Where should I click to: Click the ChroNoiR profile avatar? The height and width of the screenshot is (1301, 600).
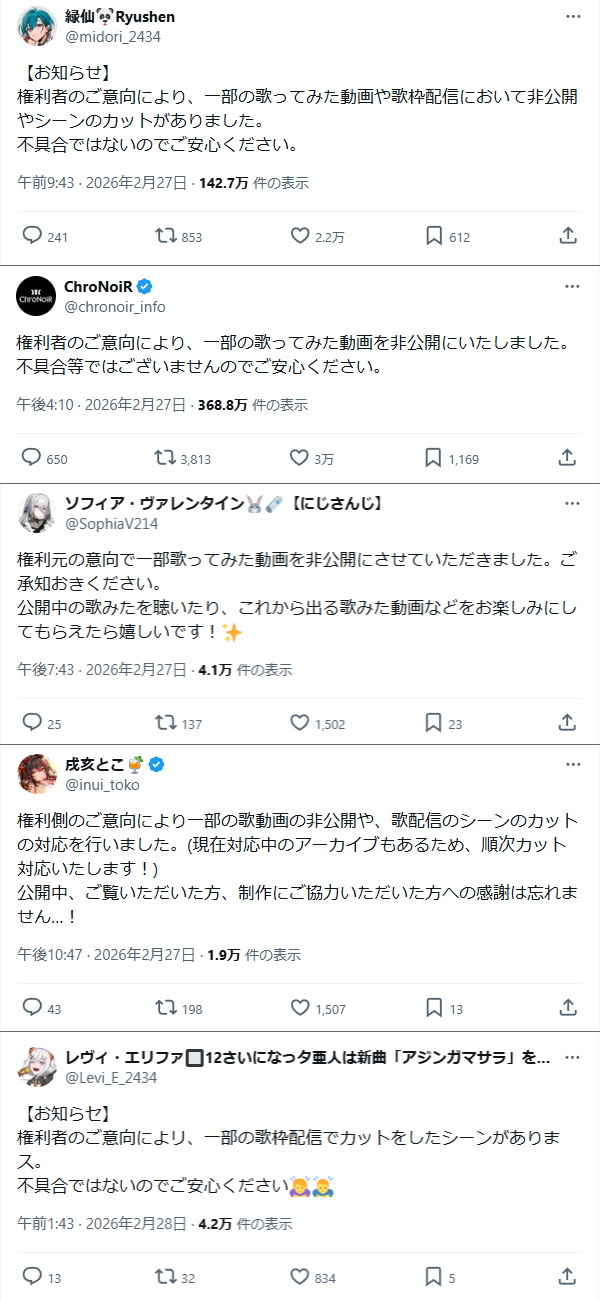(x=37, y=295)
